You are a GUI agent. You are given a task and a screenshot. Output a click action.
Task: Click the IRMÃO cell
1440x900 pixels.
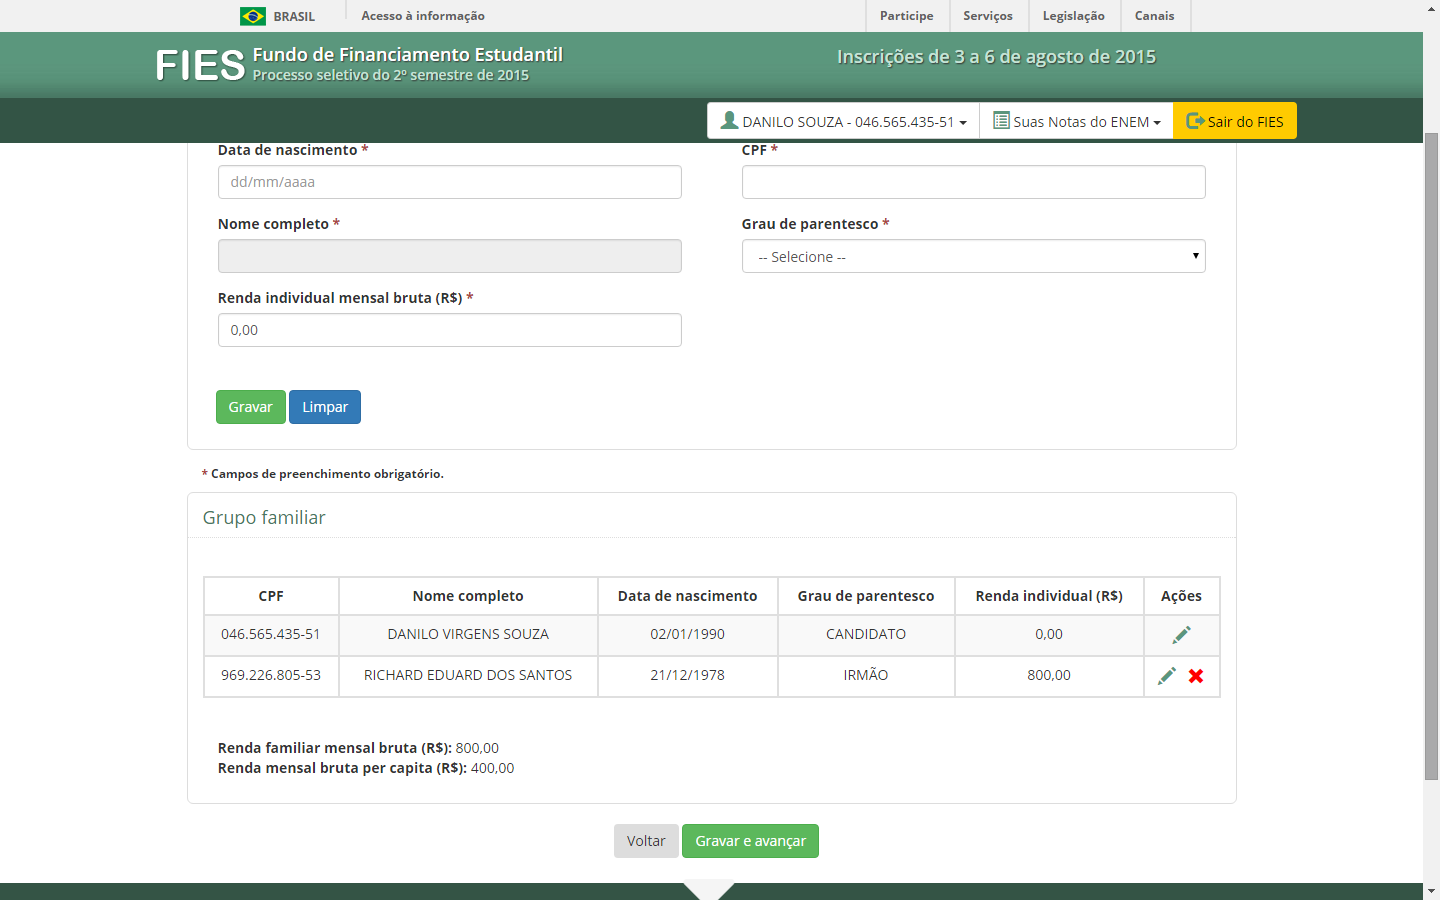pyautogui.click(x=866, y=675)
